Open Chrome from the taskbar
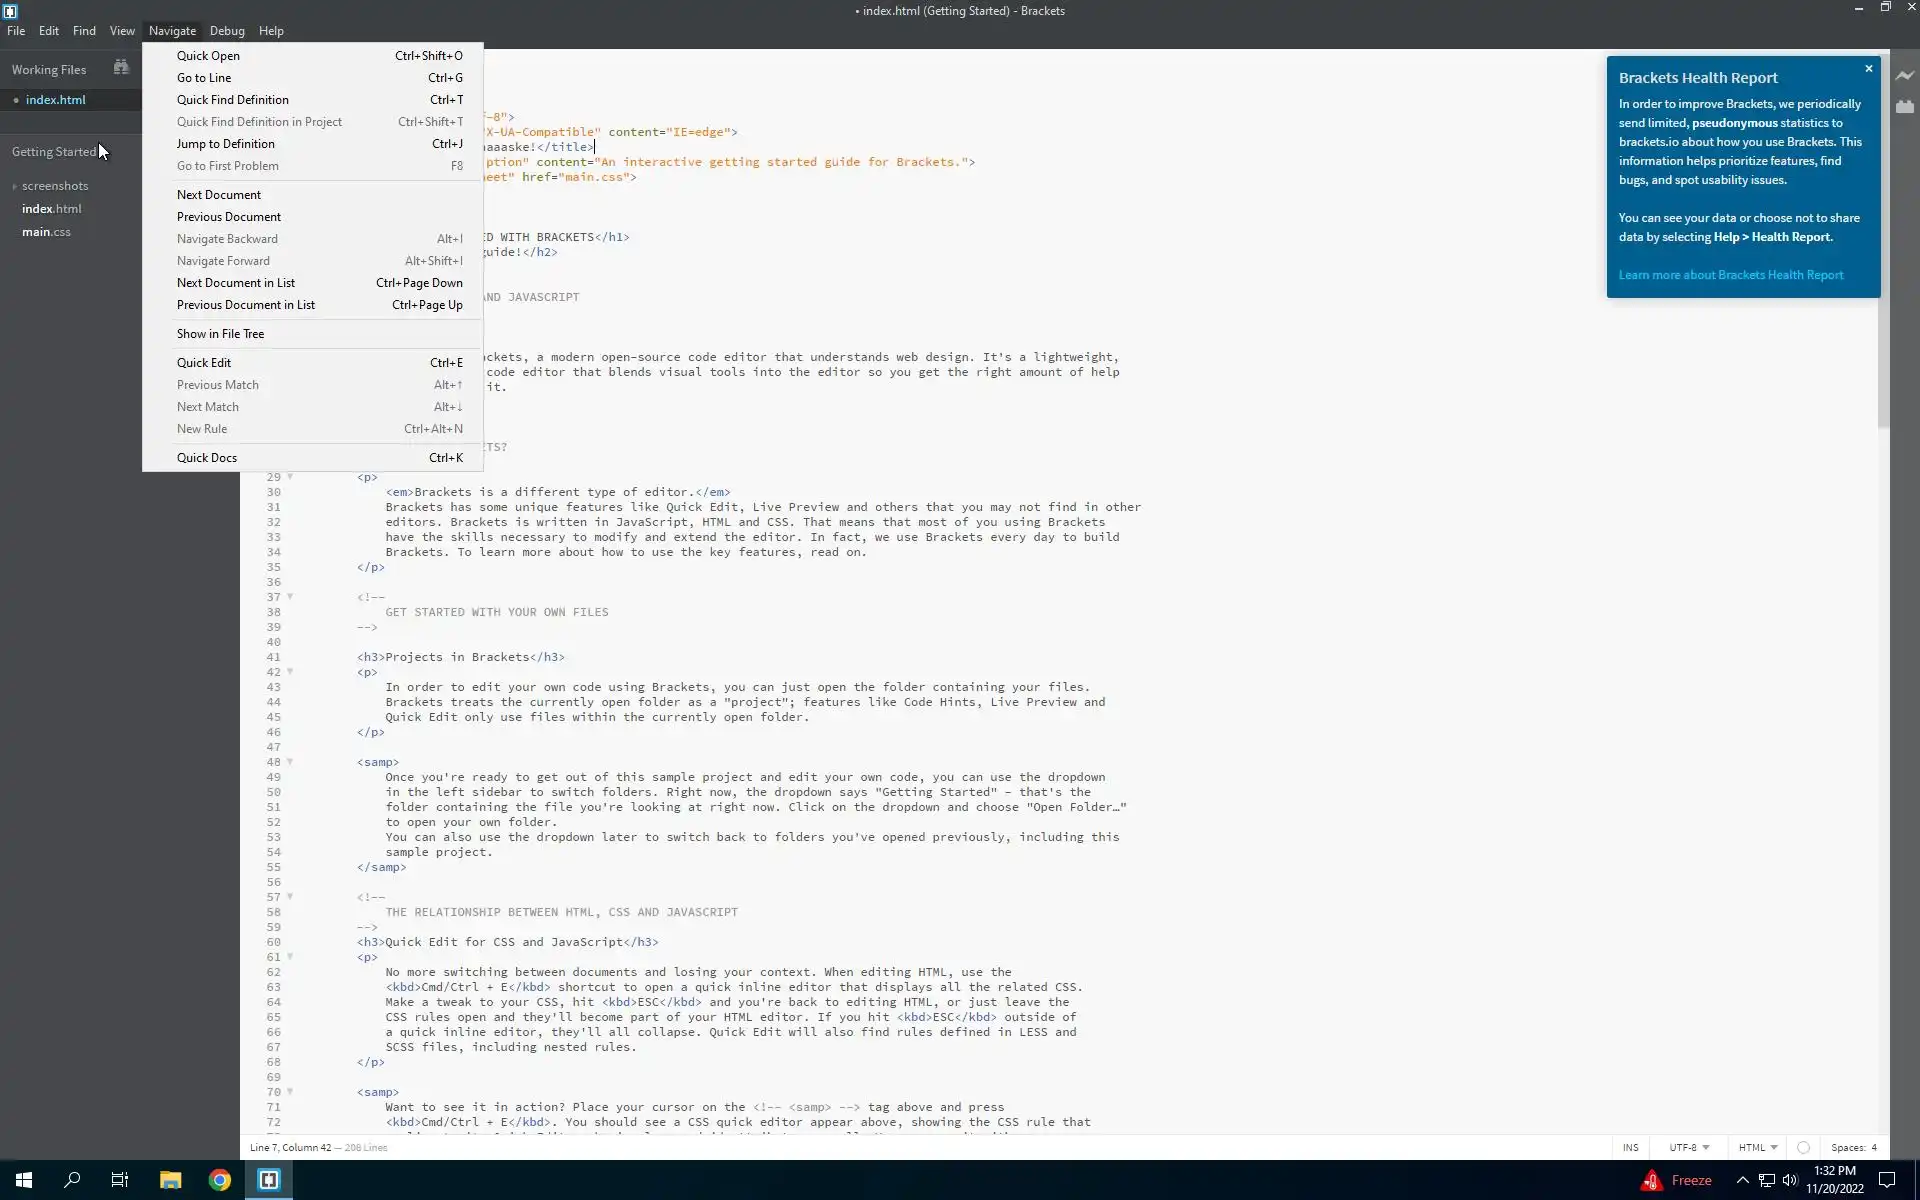 point(219,1180)
